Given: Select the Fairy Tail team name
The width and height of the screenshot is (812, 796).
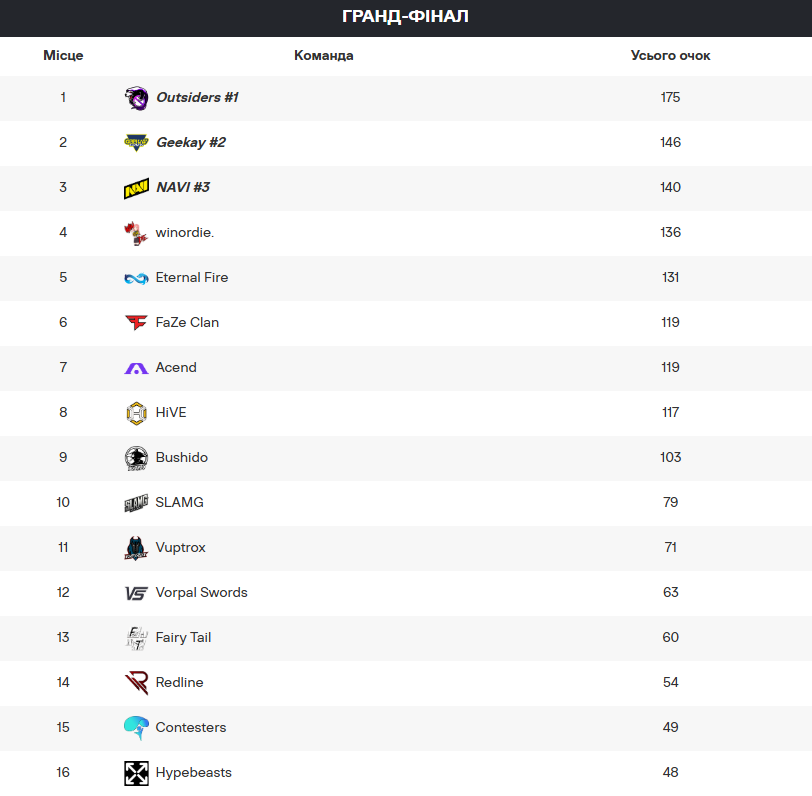Looking at the screenshot, I should point(183,638).
